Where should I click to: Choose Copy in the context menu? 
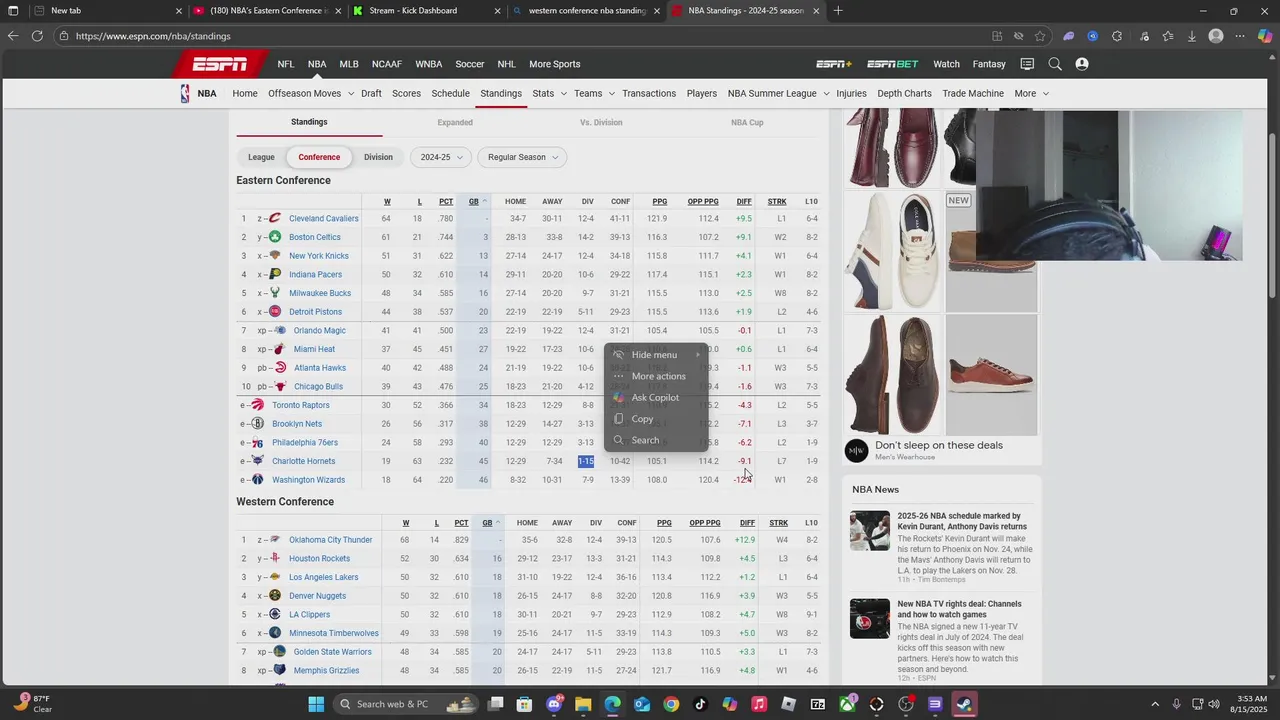pyautogui.click(x=656, y=419)
